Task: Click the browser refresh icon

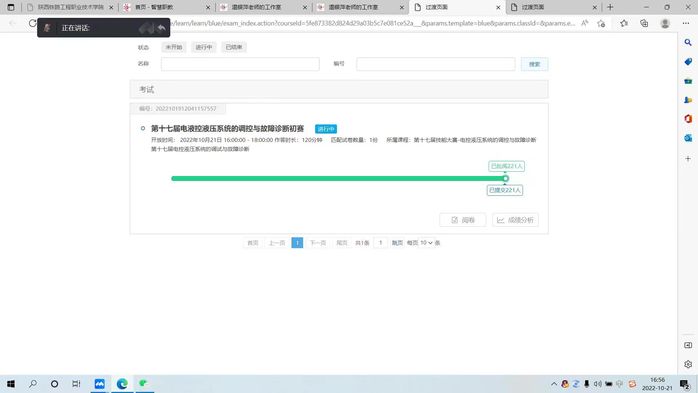Action: coord(32,23)
